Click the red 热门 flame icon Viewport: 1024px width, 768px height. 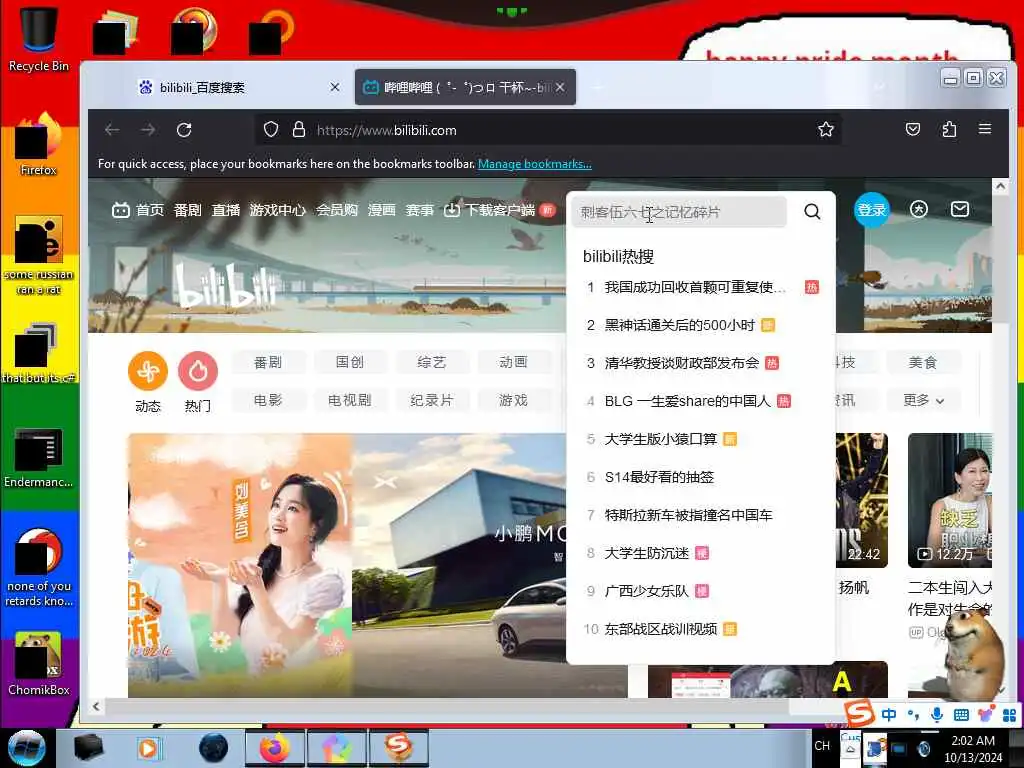(x=198, y=371)
